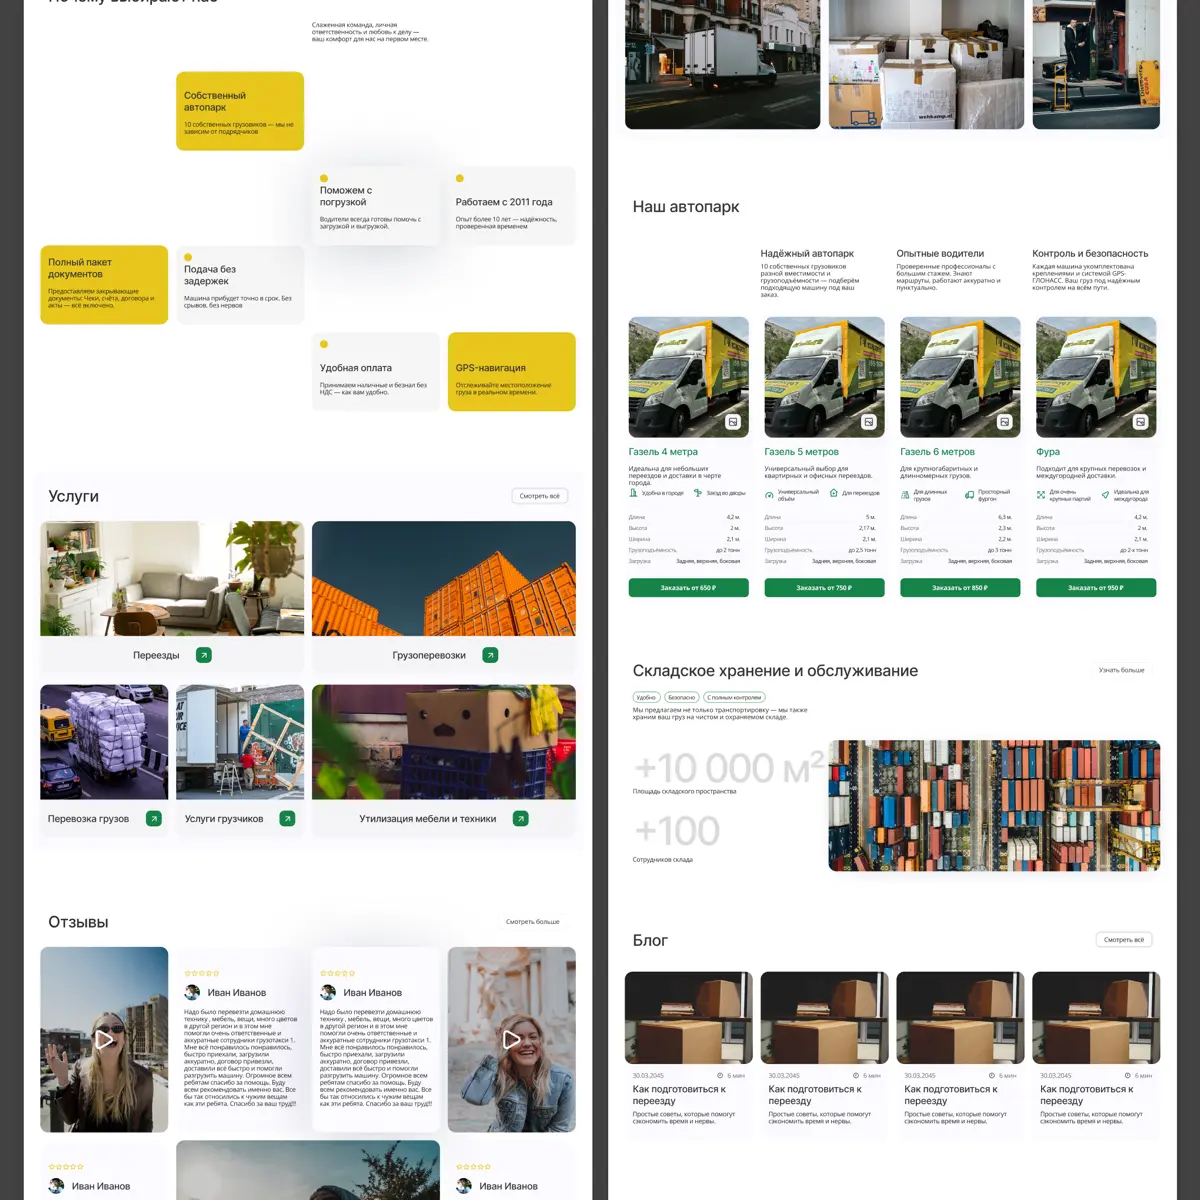This screenshot has width=1200, height=1200.
Task: Click the +10 000 м² figure
Action: tap(729, 768)
